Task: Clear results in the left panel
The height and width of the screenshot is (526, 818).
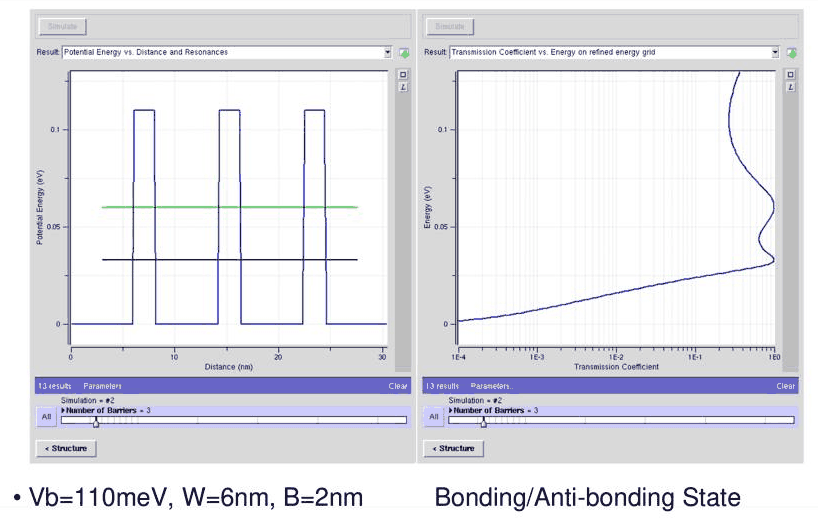Action: coord(398,386)
